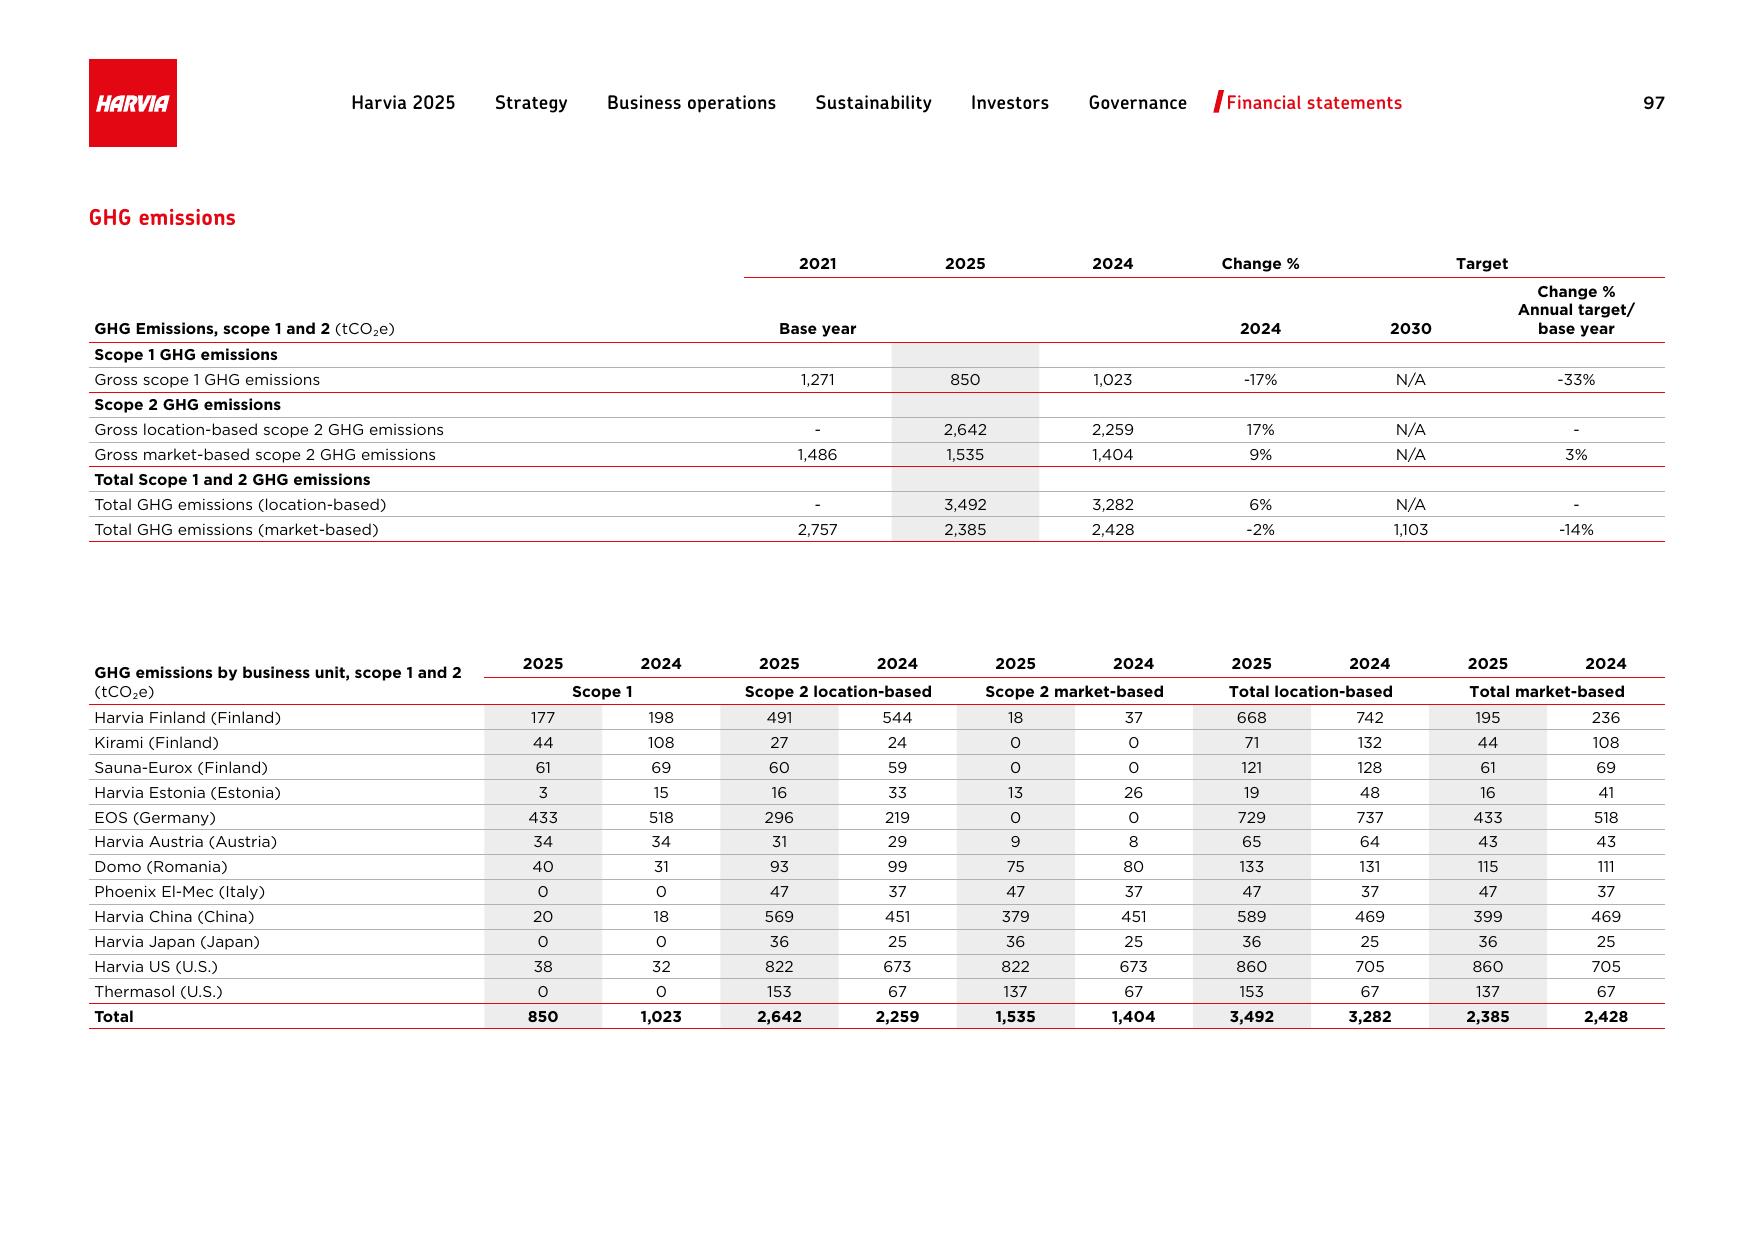Click the Kirami (Finland) row label
1754x1241 pixels.
(x=156, y=743)
